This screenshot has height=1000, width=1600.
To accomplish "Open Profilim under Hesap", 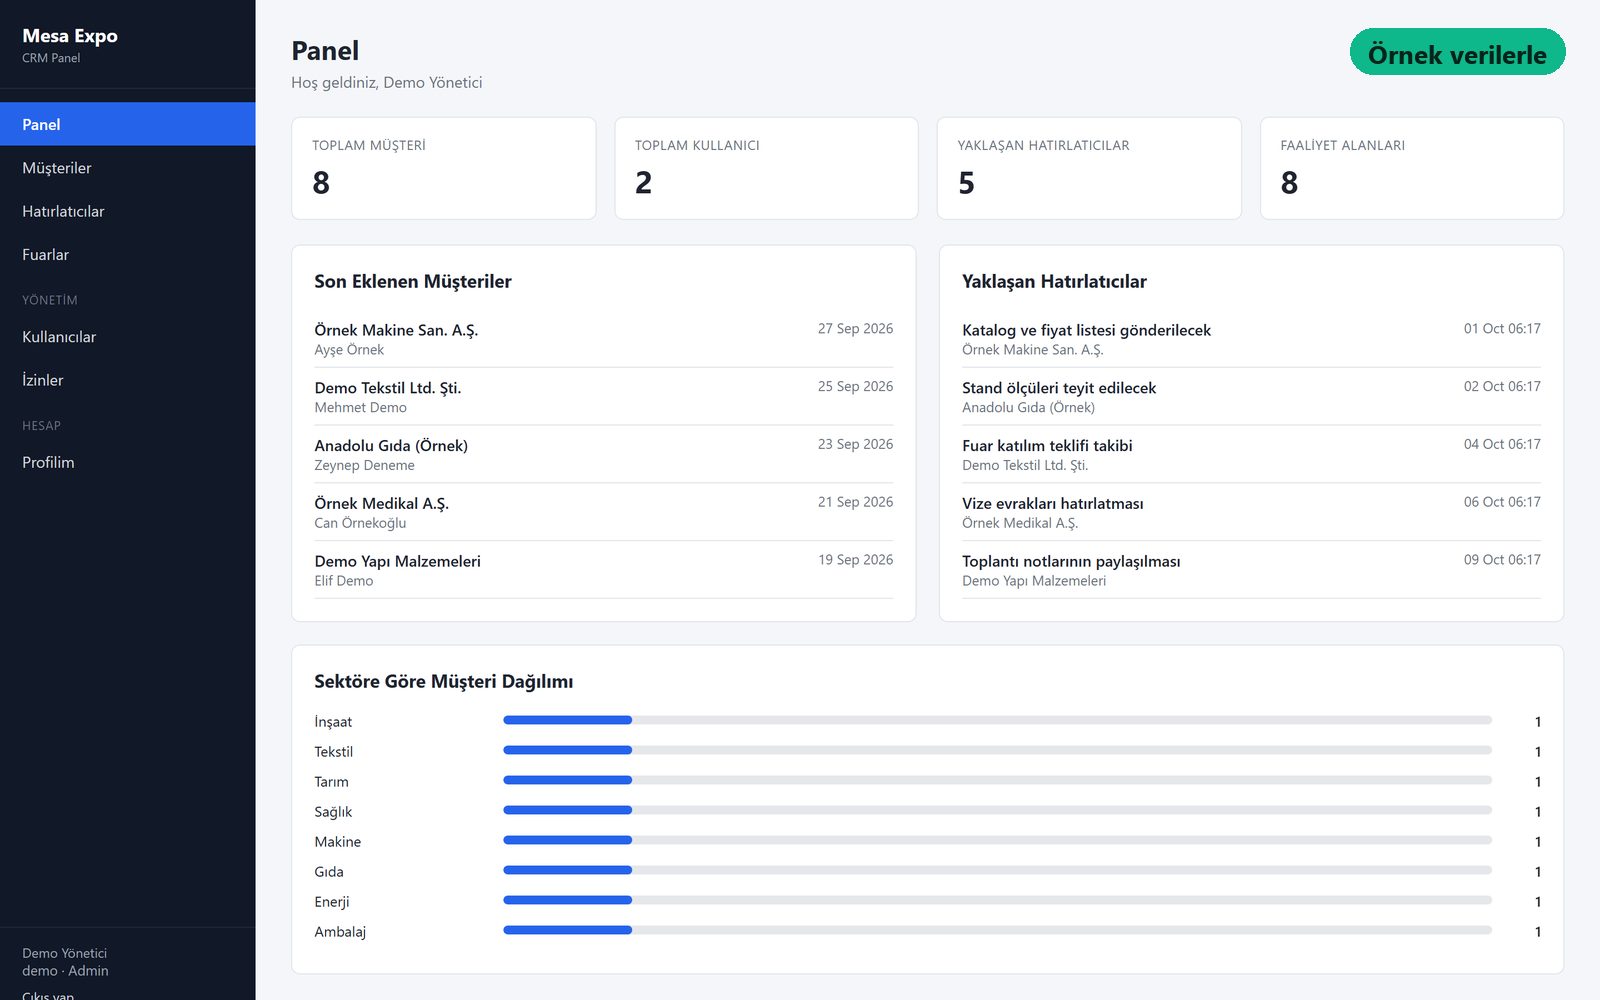I will 127,462.
